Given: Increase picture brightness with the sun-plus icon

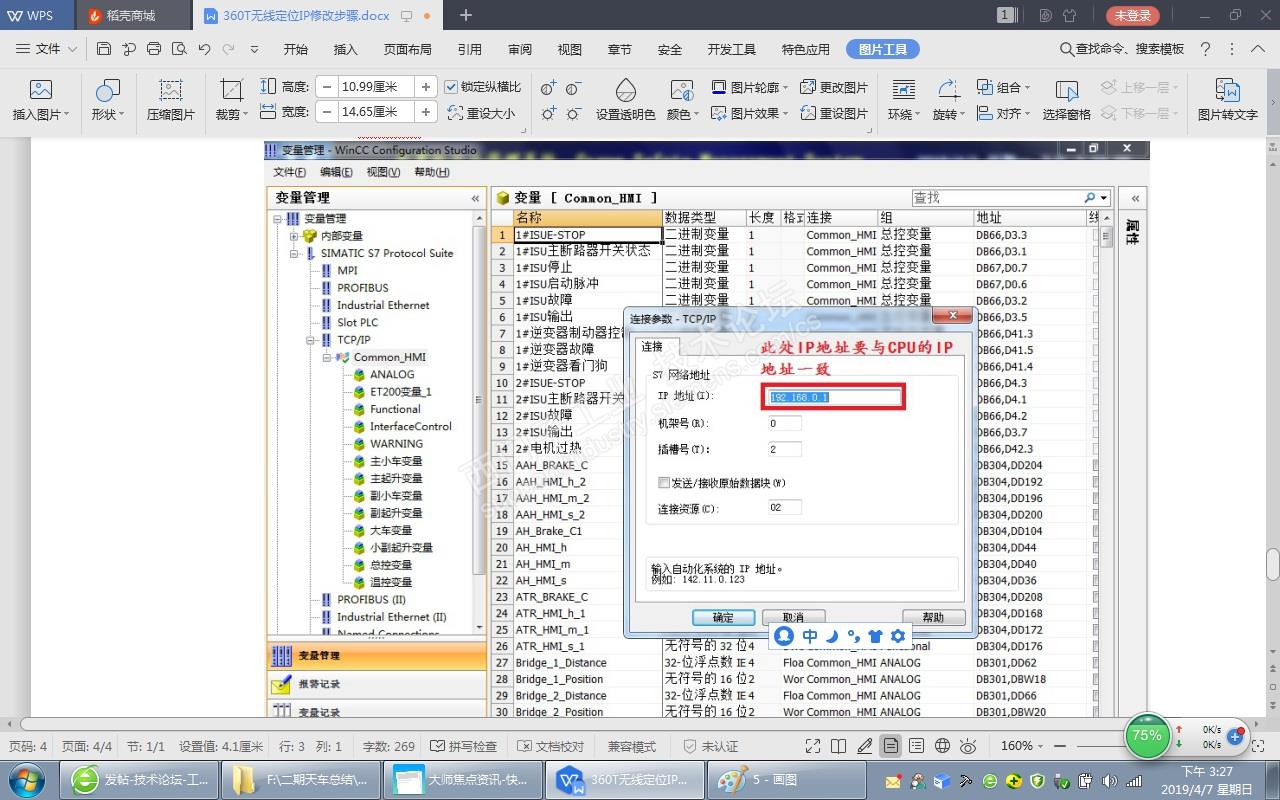Looking at the screenshot, I should 549,114.
